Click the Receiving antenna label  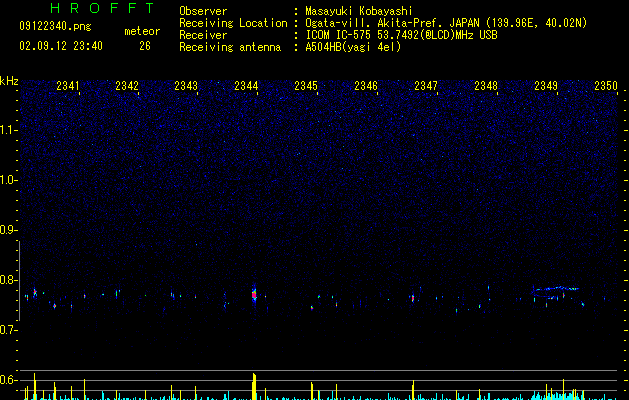tap(230, 47)
